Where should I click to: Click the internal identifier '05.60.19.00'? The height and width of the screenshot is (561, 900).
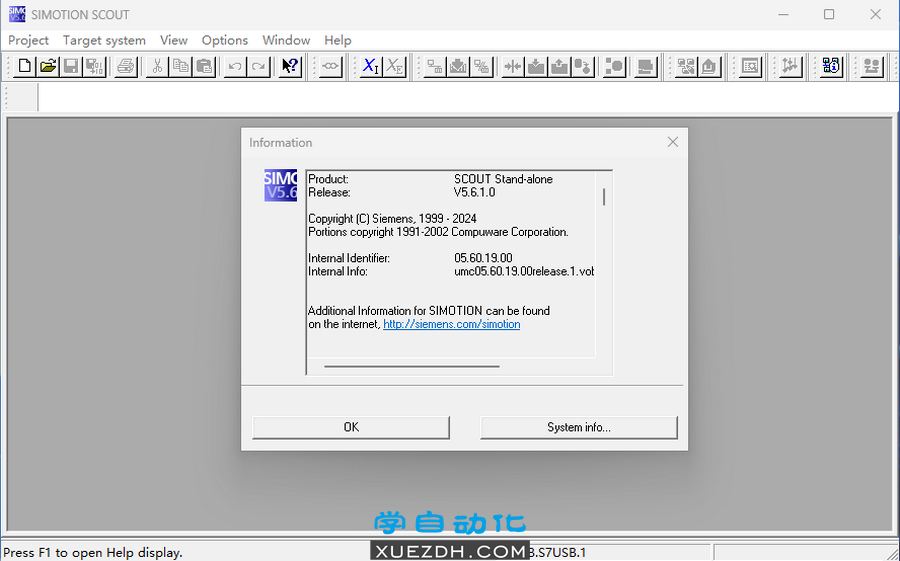(483, 258)
